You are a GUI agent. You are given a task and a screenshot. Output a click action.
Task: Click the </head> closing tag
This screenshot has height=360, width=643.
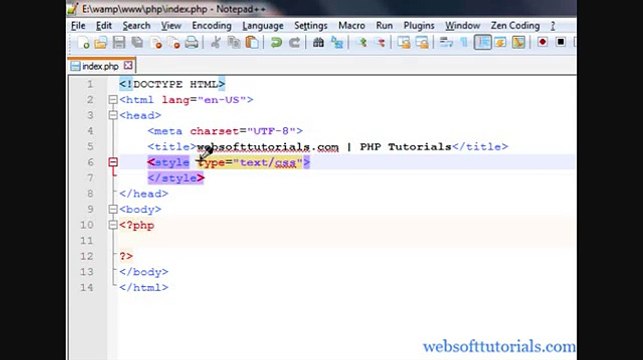[x=144, y=194]
